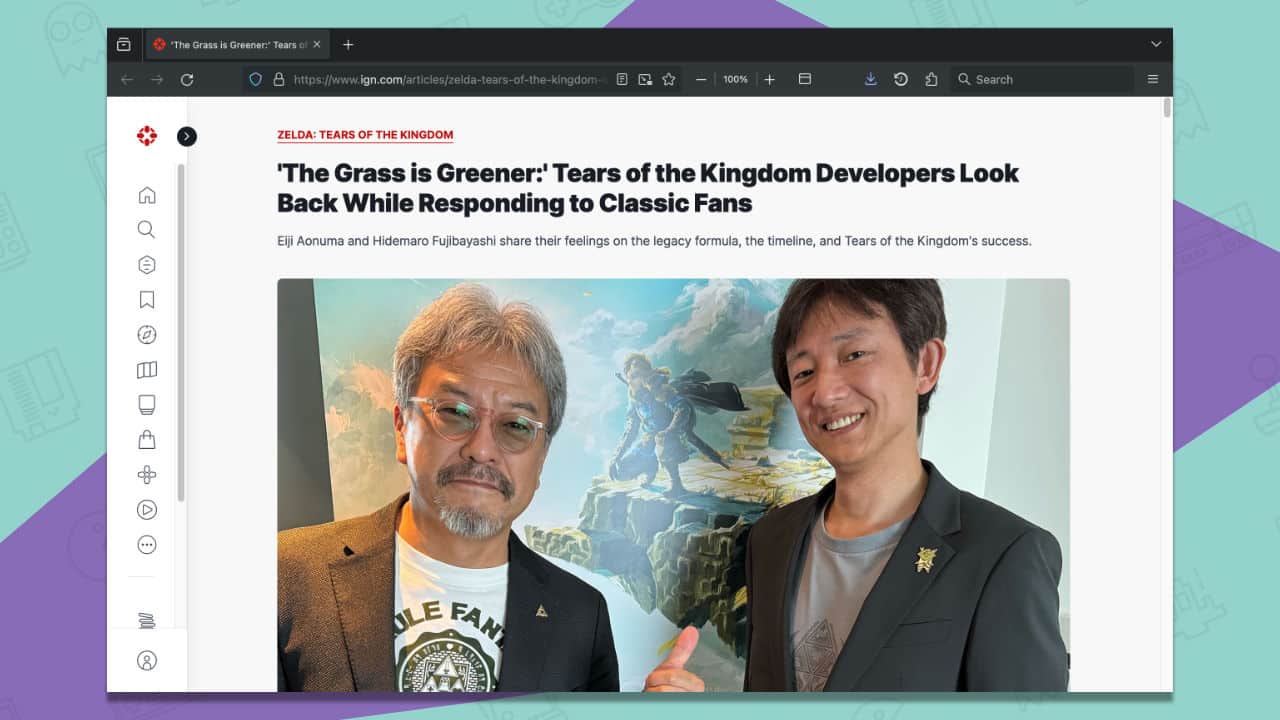Open saved items via bookmark icon
This screenshot has width=1280, height=720.
pyautogui.click(x=147, y=299)
